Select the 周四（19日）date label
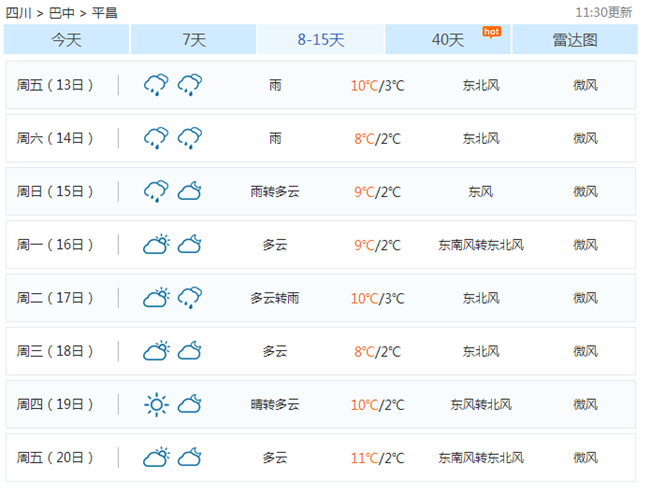650x493 pixels. (55, 404)
